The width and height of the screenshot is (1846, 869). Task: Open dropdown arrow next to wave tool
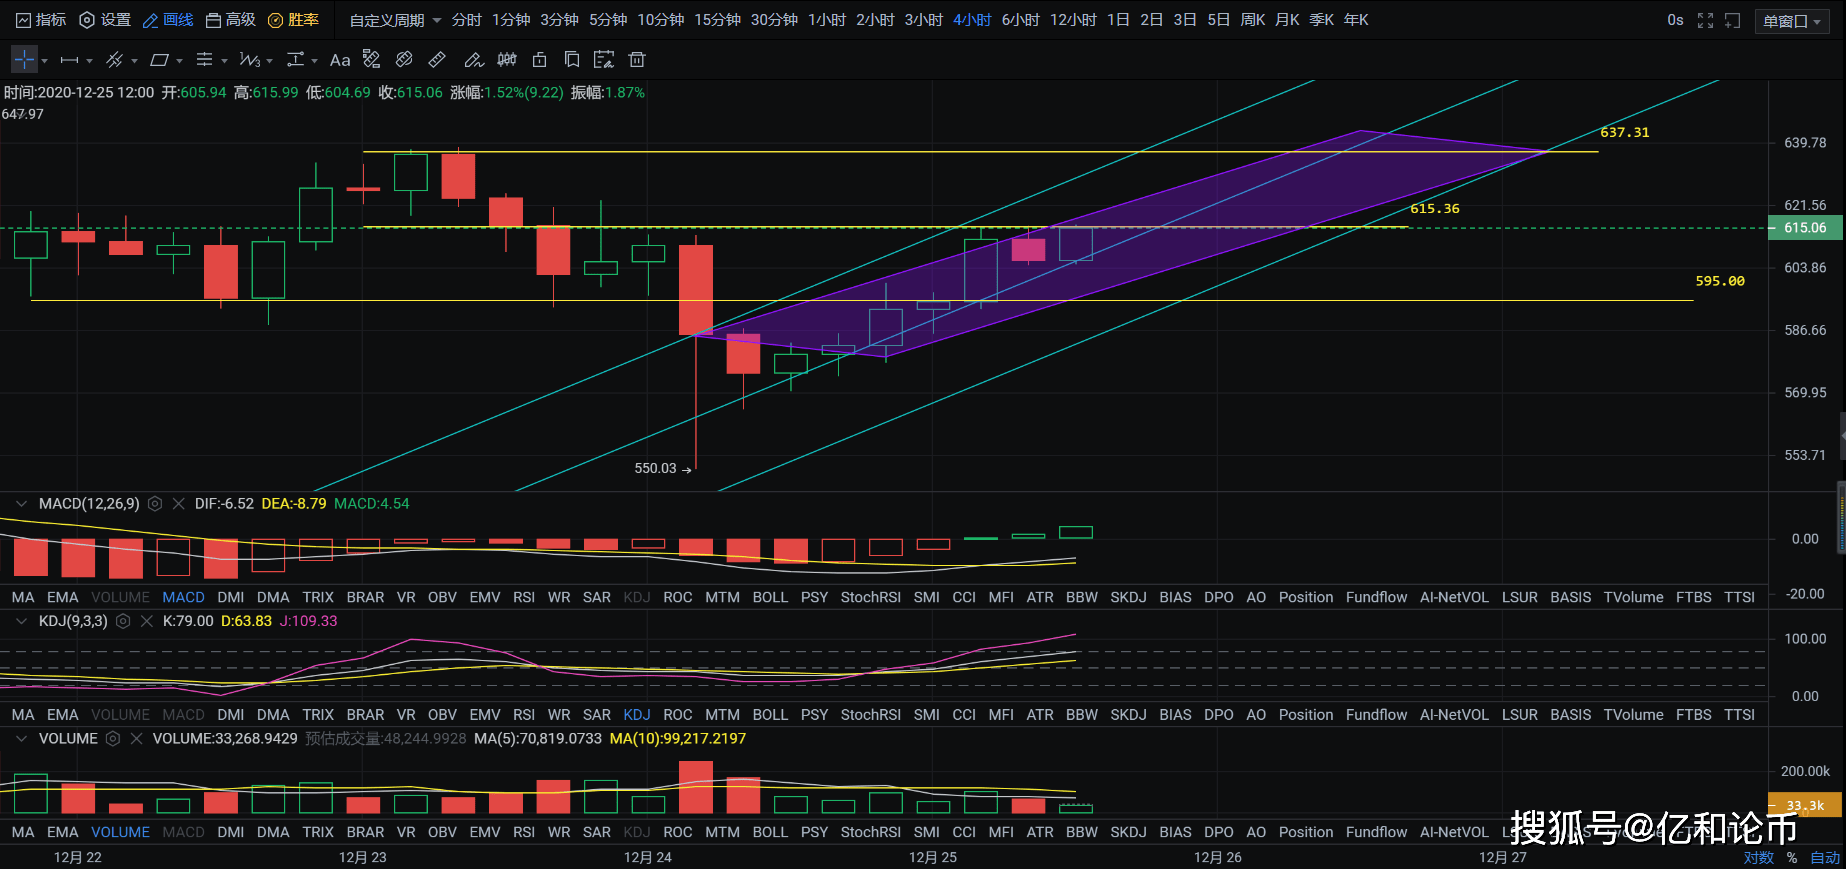click(269, 61)
